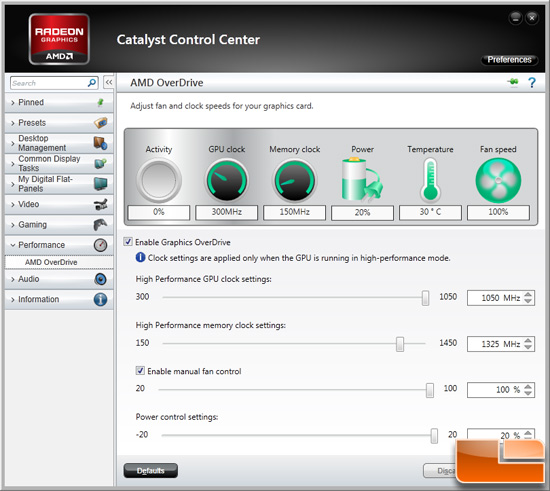This screenshot has height=491, width=550.
Task: Click the Activity gauge dial
Action: (x=159, y=180)
